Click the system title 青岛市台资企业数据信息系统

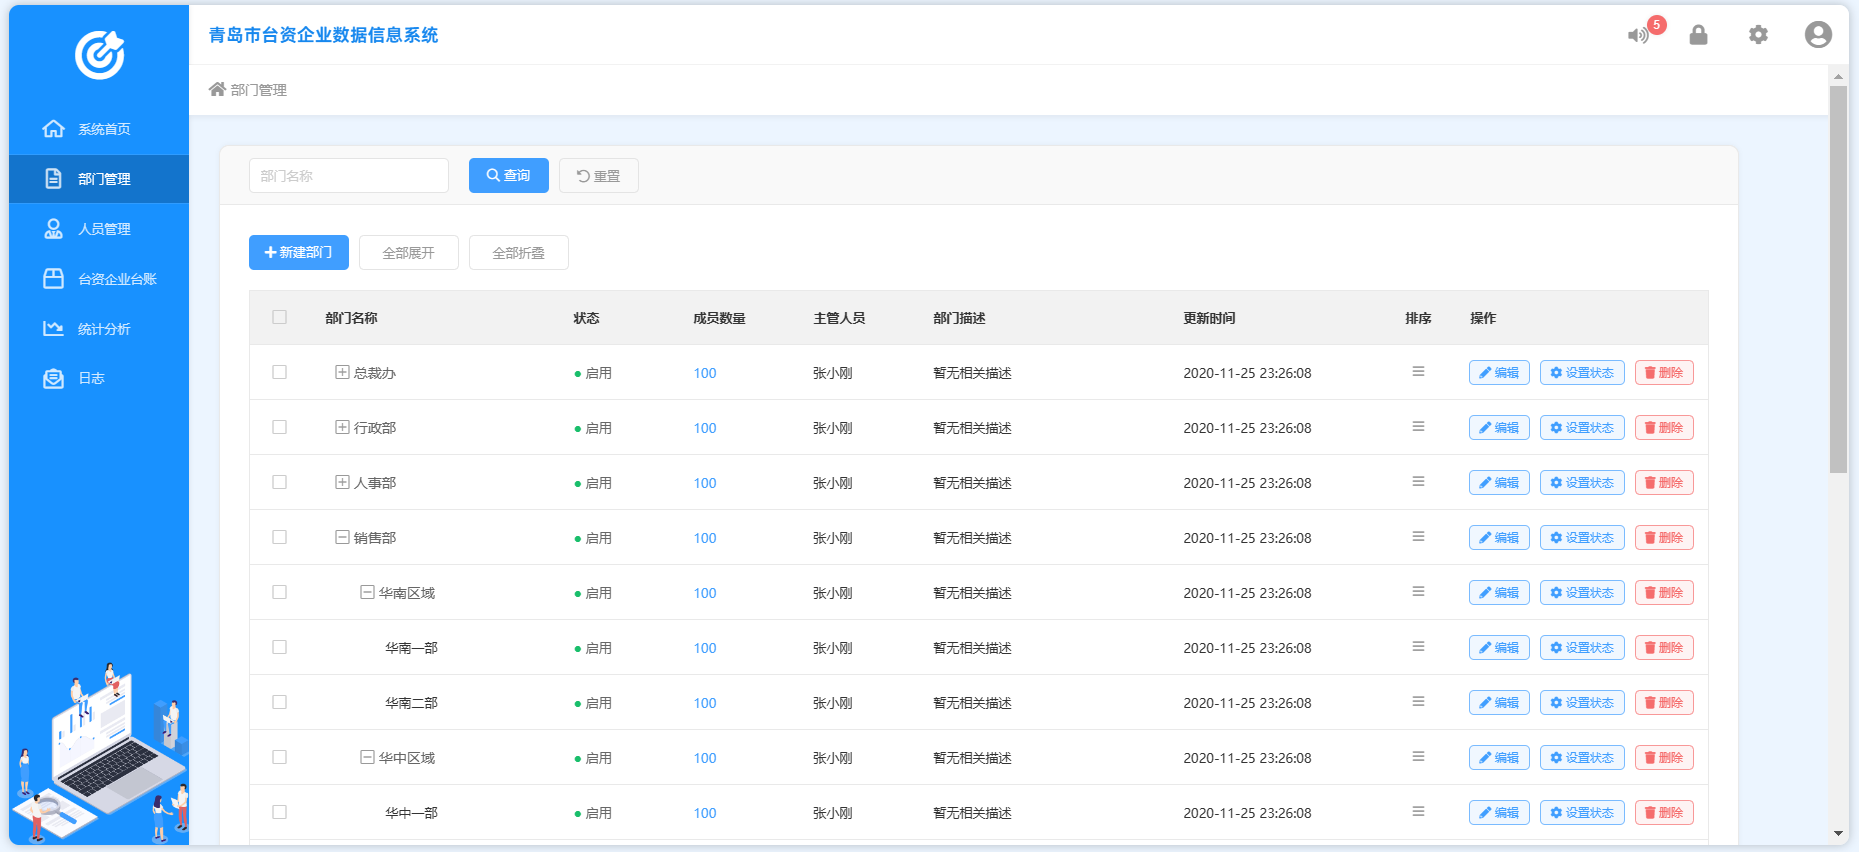coord(323,35)
